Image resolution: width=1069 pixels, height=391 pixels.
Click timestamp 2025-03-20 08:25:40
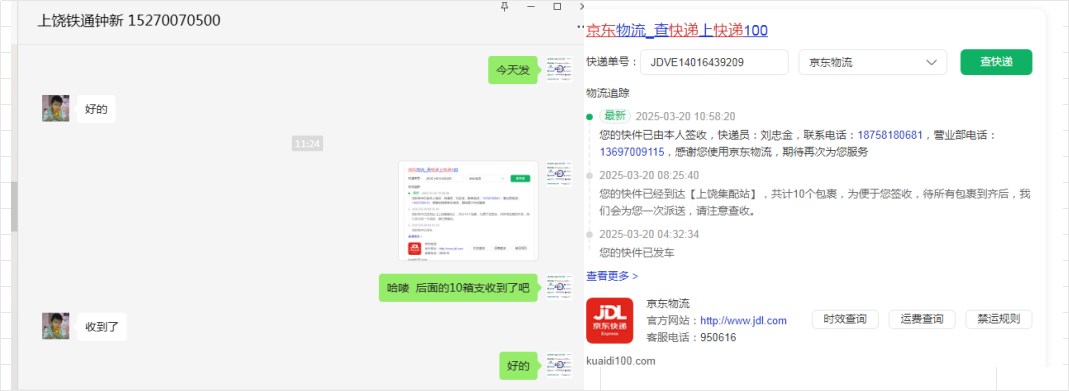click(x=649, y=176)
